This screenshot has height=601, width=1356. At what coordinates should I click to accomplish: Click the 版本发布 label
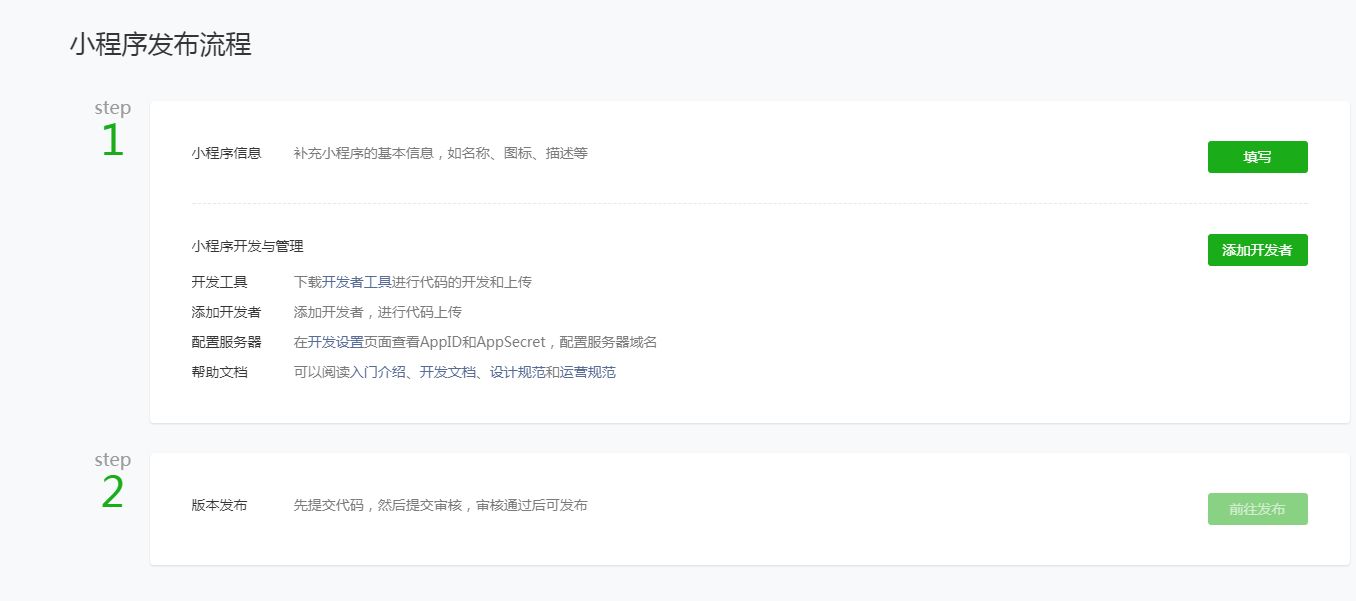coord(220,505)
